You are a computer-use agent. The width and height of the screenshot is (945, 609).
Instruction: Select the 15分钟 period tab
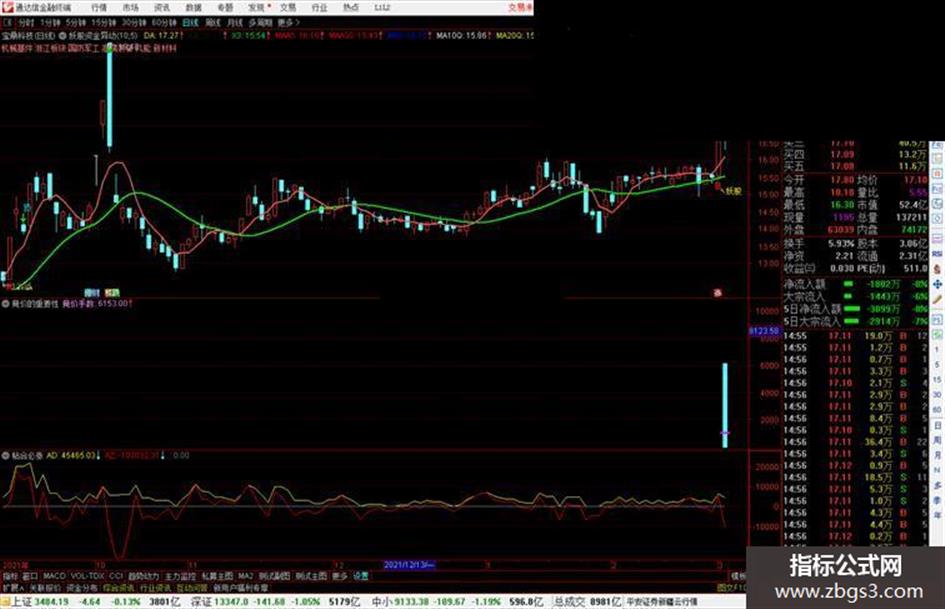pyautogui.click(x=104, y=22)
